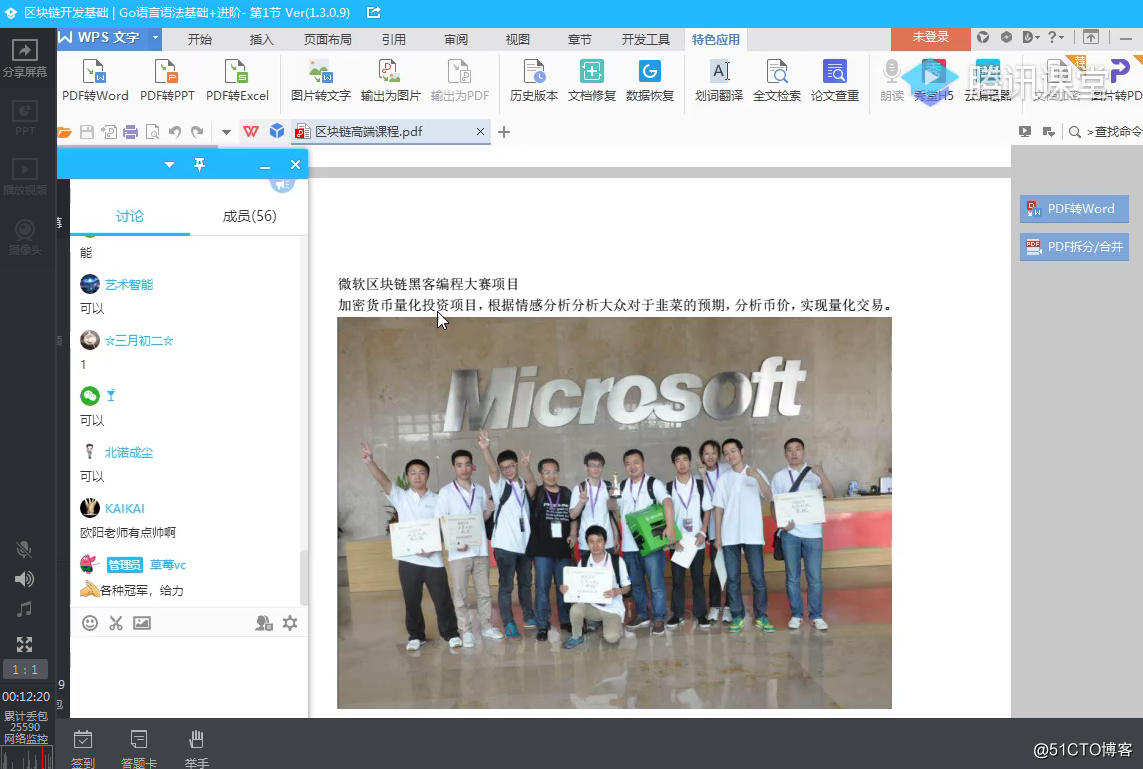Open the 开发工具 ribbon tab
The height and width of the screenshot is (769, 1143).
point(645,39)
